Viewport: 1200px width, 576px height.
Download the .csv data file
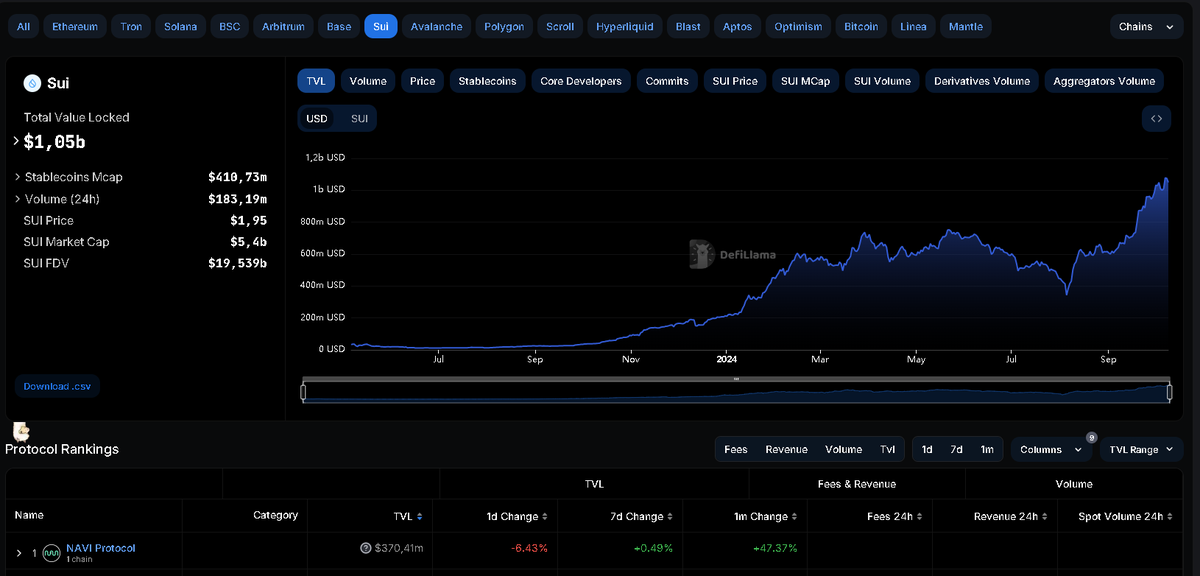point(57,386)
